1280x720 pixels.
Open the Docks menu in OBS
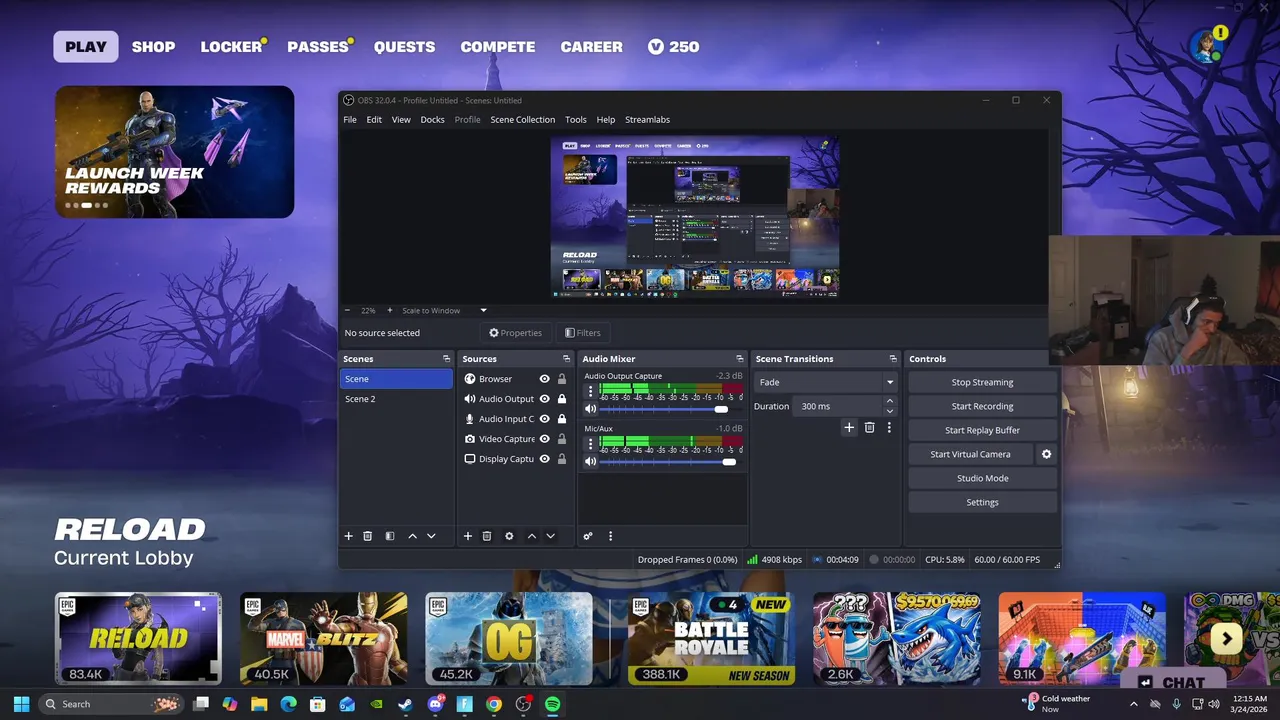(x=432, y=119)
